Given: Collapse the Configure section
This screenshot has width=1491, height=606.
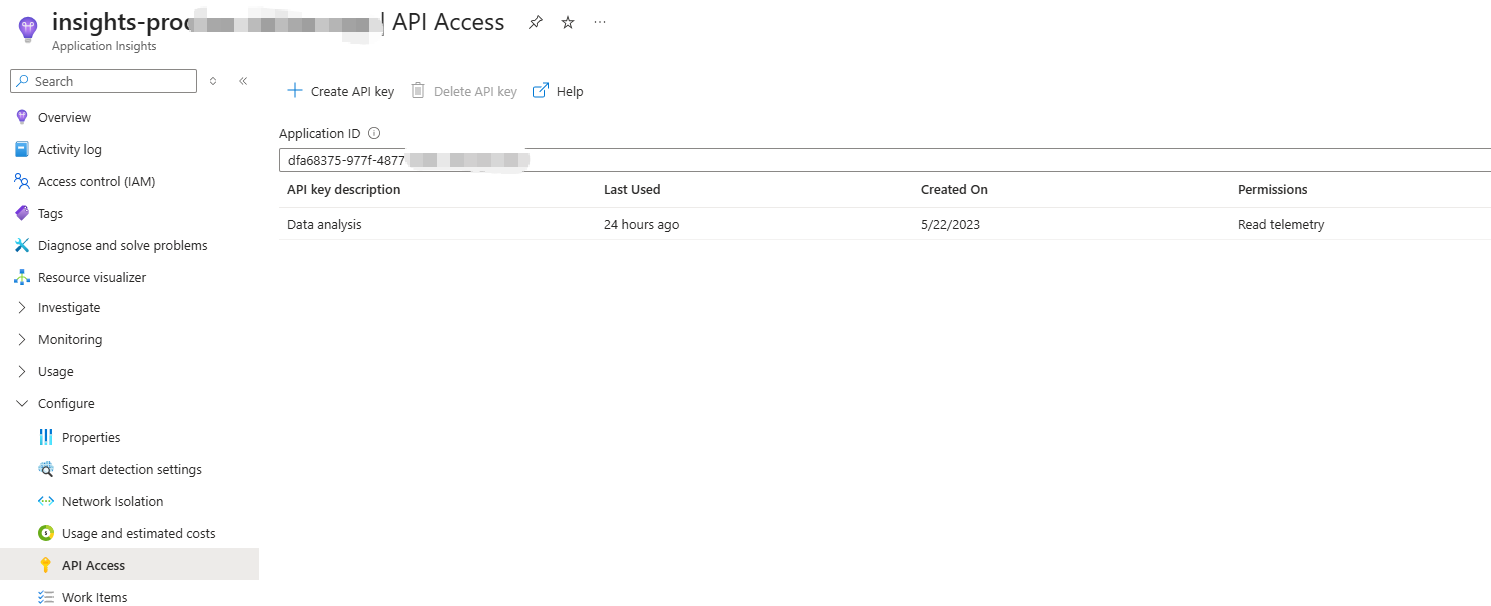Looking at the screenshot, I should (22, 403).
